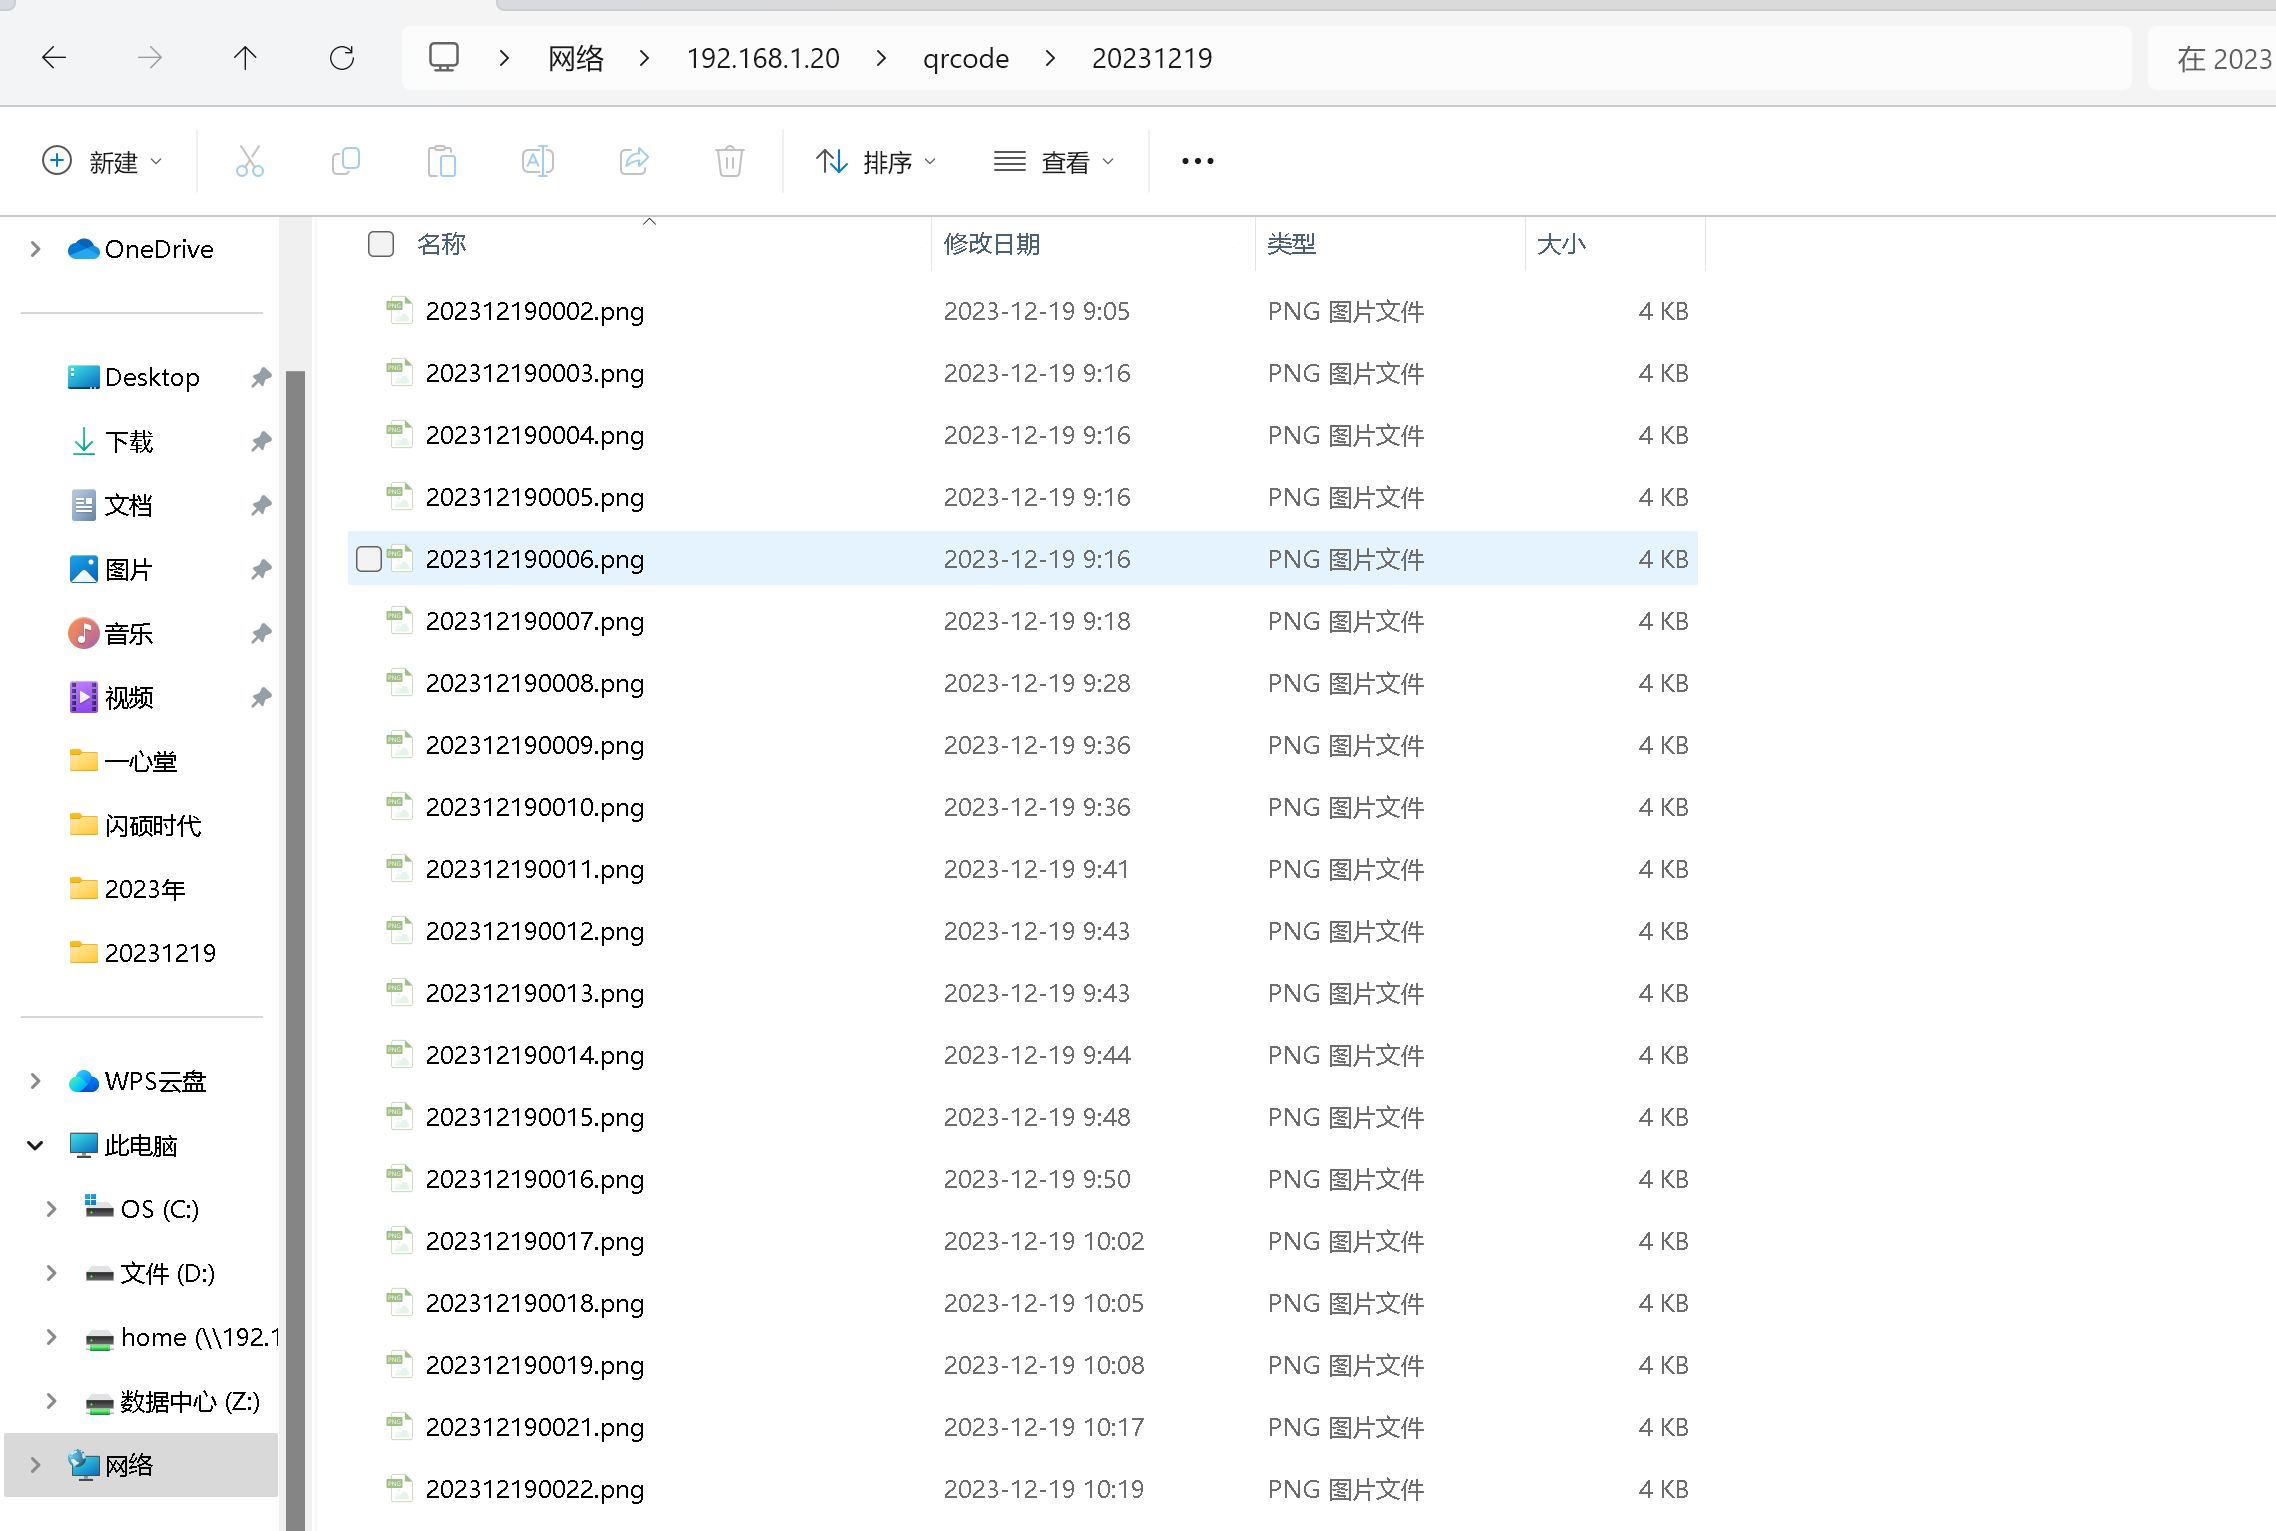
Task: Open the three-dot more options menu
Action: (1197, 161)
